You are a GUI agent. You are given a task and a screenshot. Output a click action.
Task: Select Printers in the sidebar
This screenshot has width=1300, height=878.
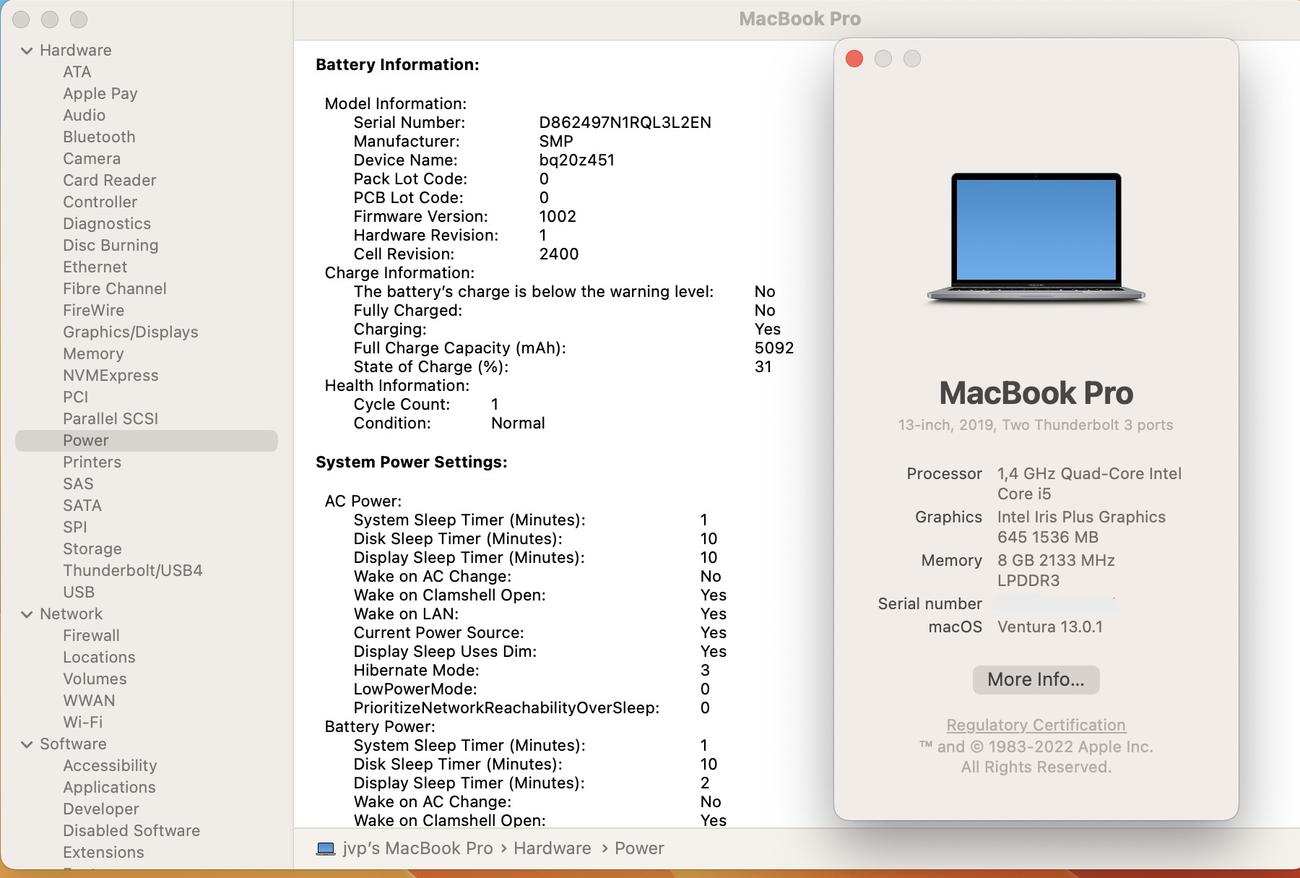click(x=92, y=462)
